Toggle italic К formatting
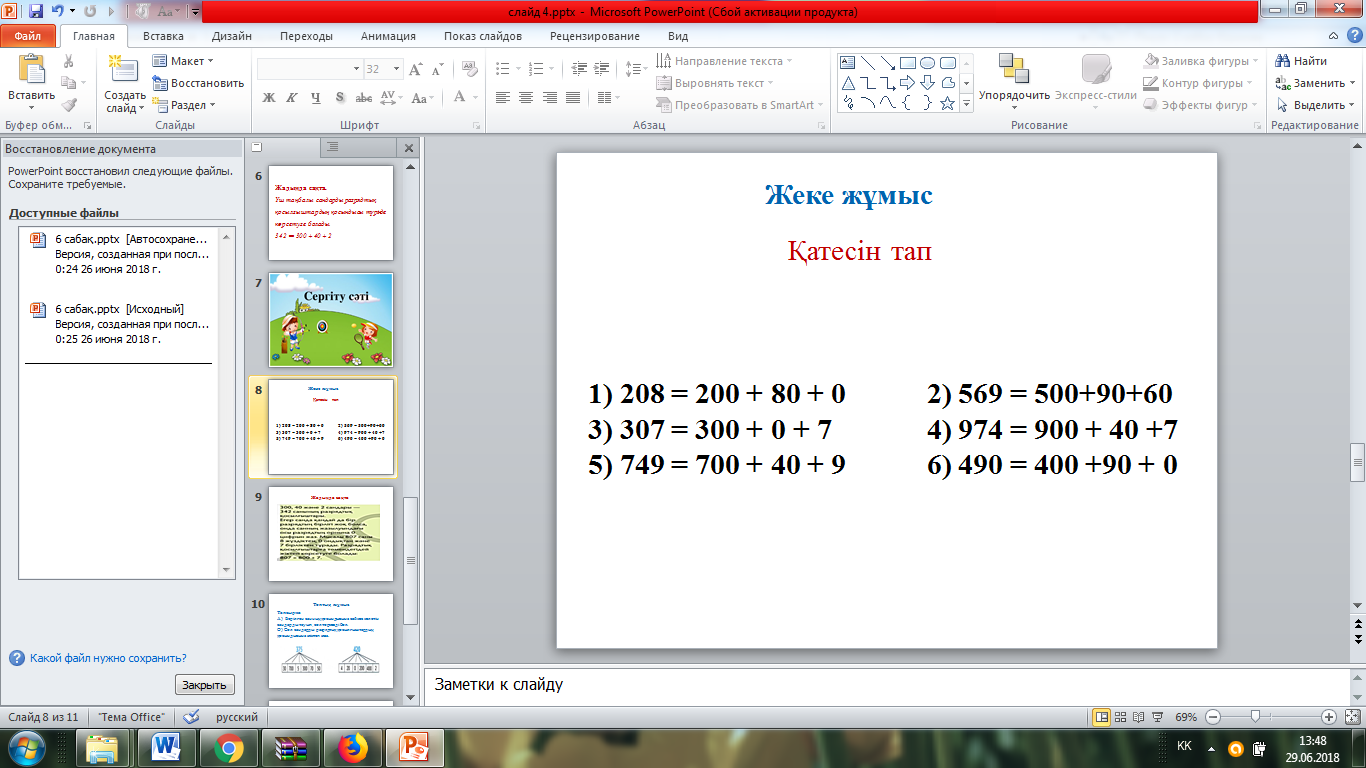Viewport: 1366px width, 768px height. [292, 98]
